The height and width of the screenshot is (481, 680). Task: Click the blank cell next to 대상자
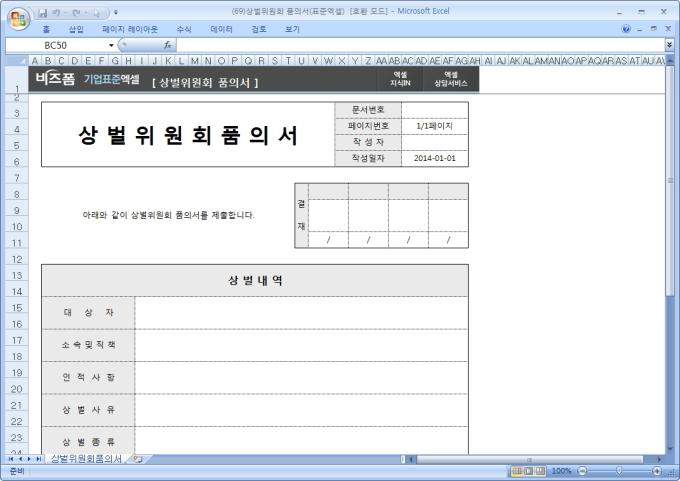click(301, 313)
